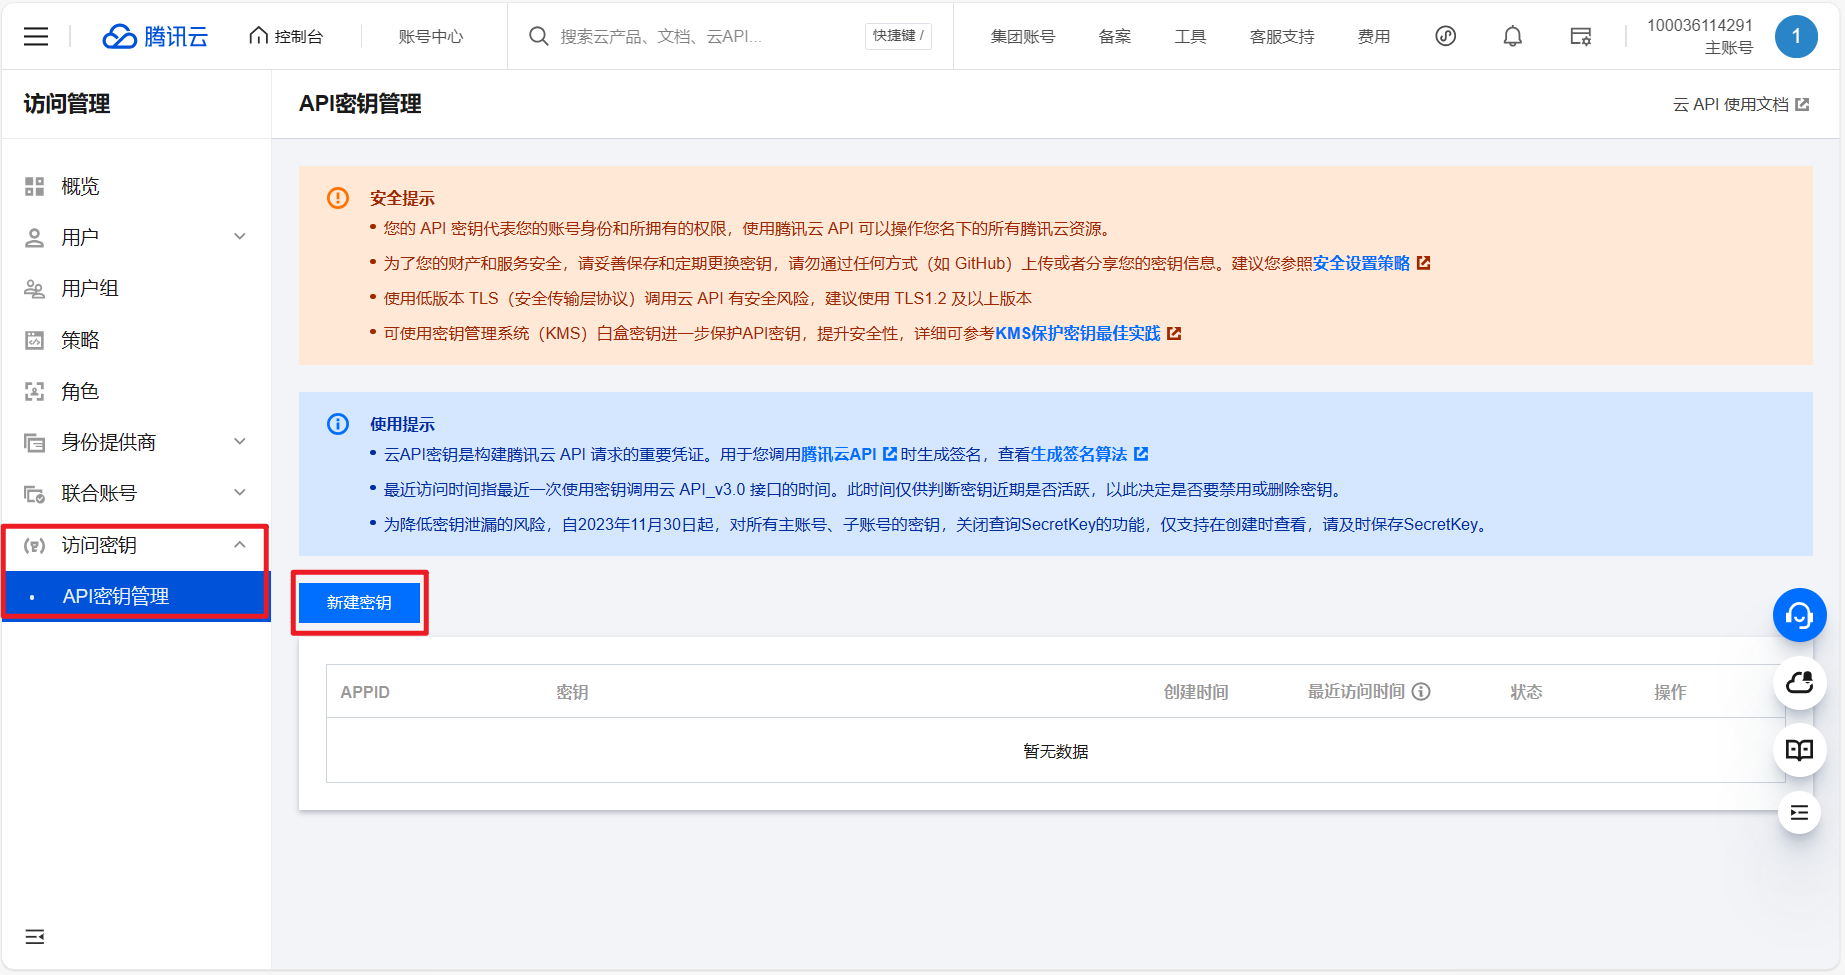Click the search box for cloud products
The image size is (1845, 975).
(700, 37)
